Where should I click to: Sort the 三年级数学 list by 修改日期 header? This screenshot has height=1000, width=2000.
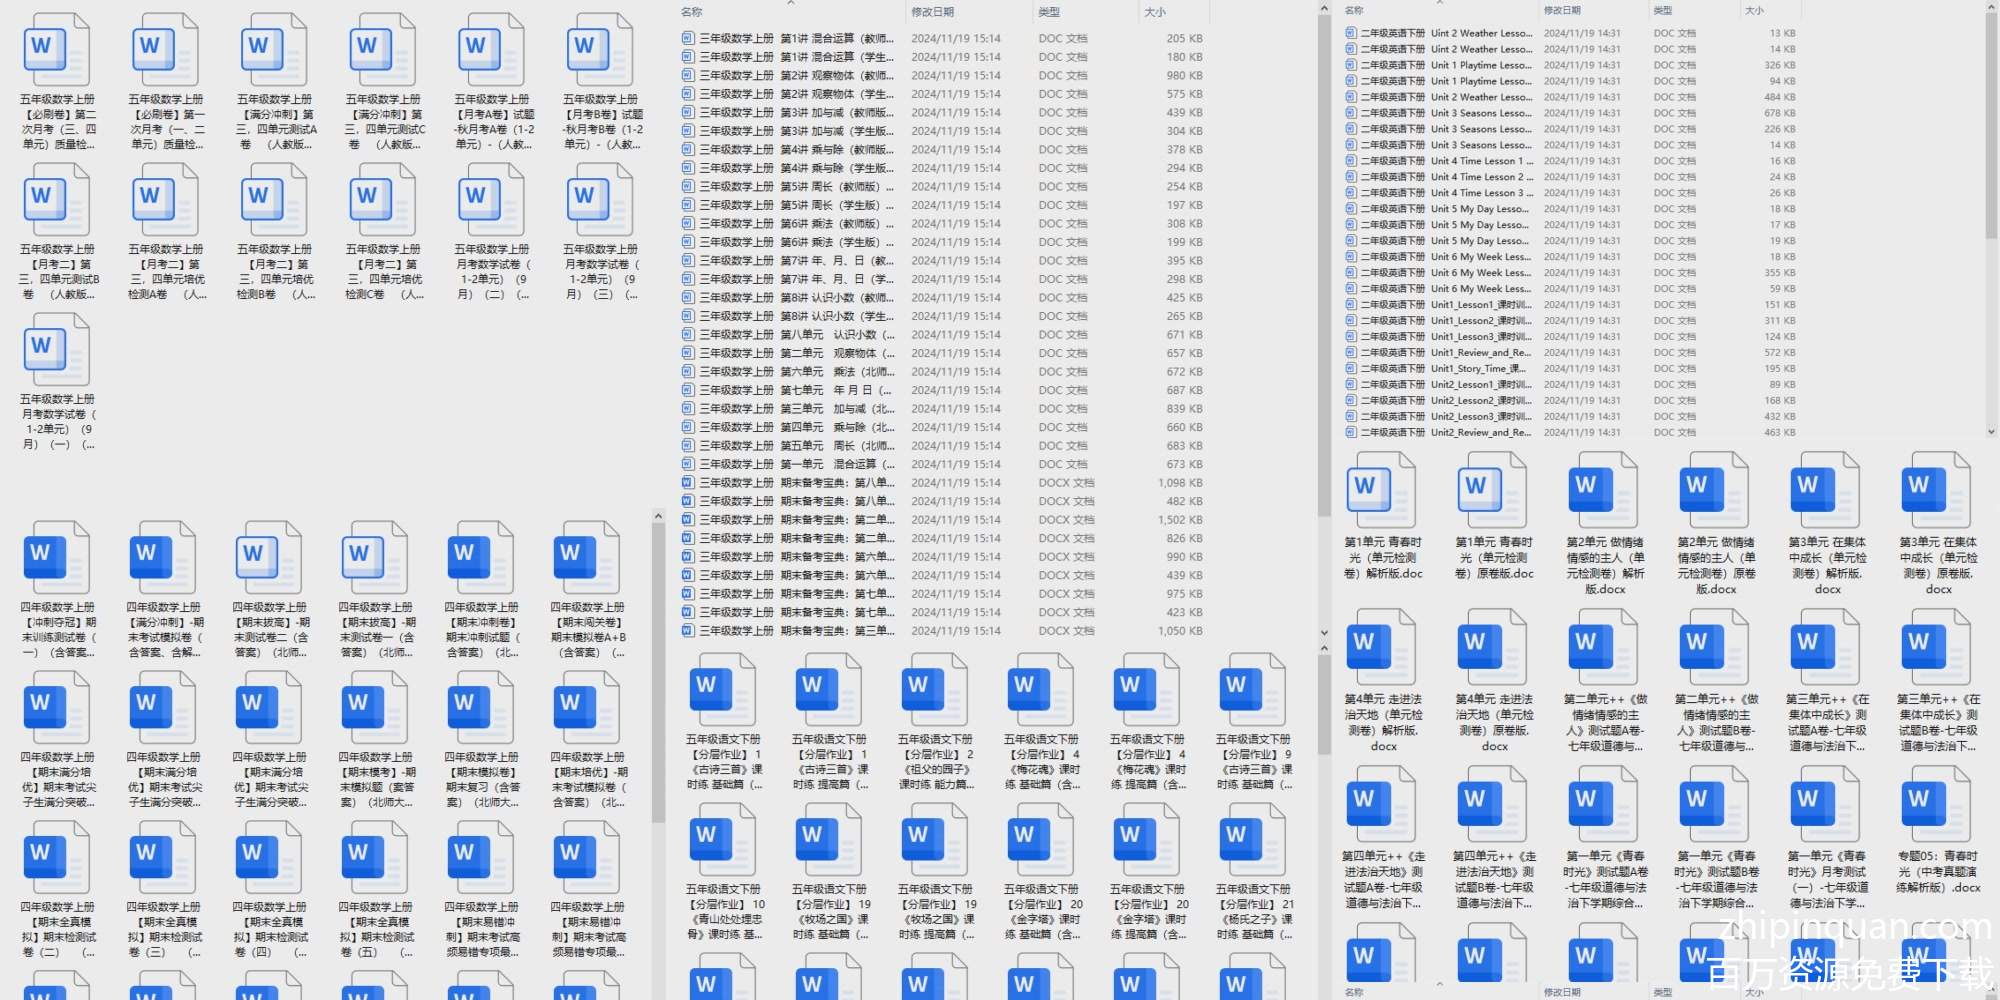coord(932,12)
